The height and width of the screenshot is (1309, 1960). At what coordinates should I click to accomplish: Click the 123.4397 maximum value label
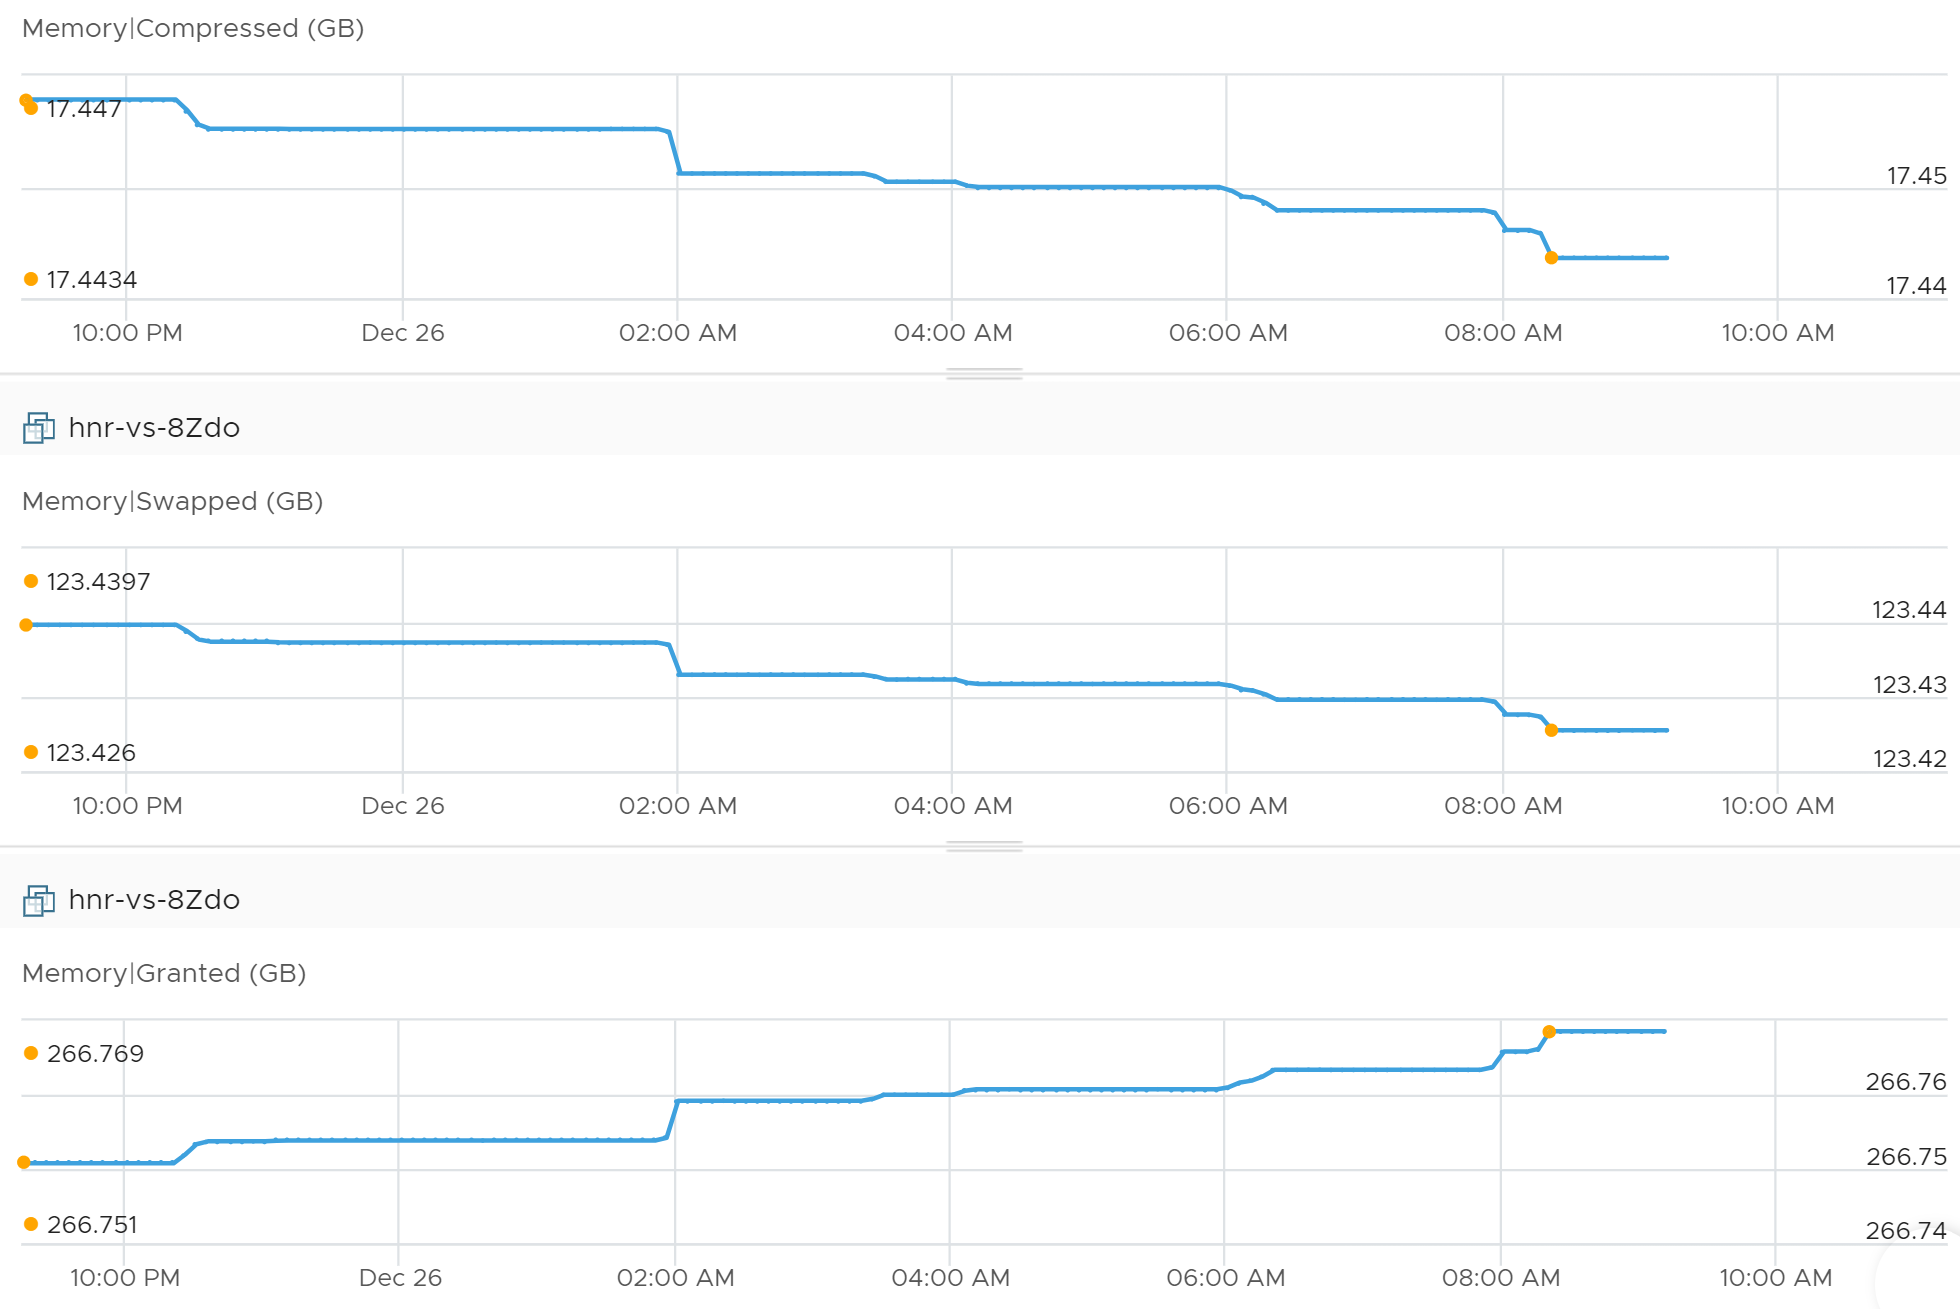(98, 582)
